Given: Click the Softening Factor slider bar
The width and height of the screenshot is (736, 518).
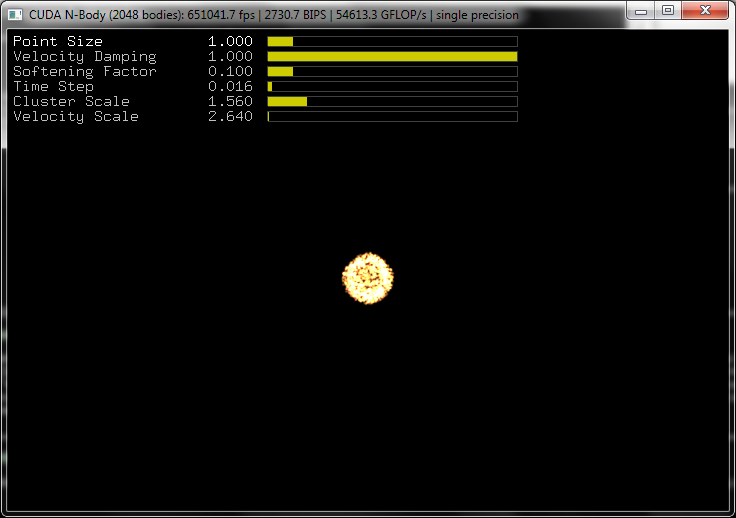Looking at the screenshot, I should pyautogui.click(x=392, y=72).
